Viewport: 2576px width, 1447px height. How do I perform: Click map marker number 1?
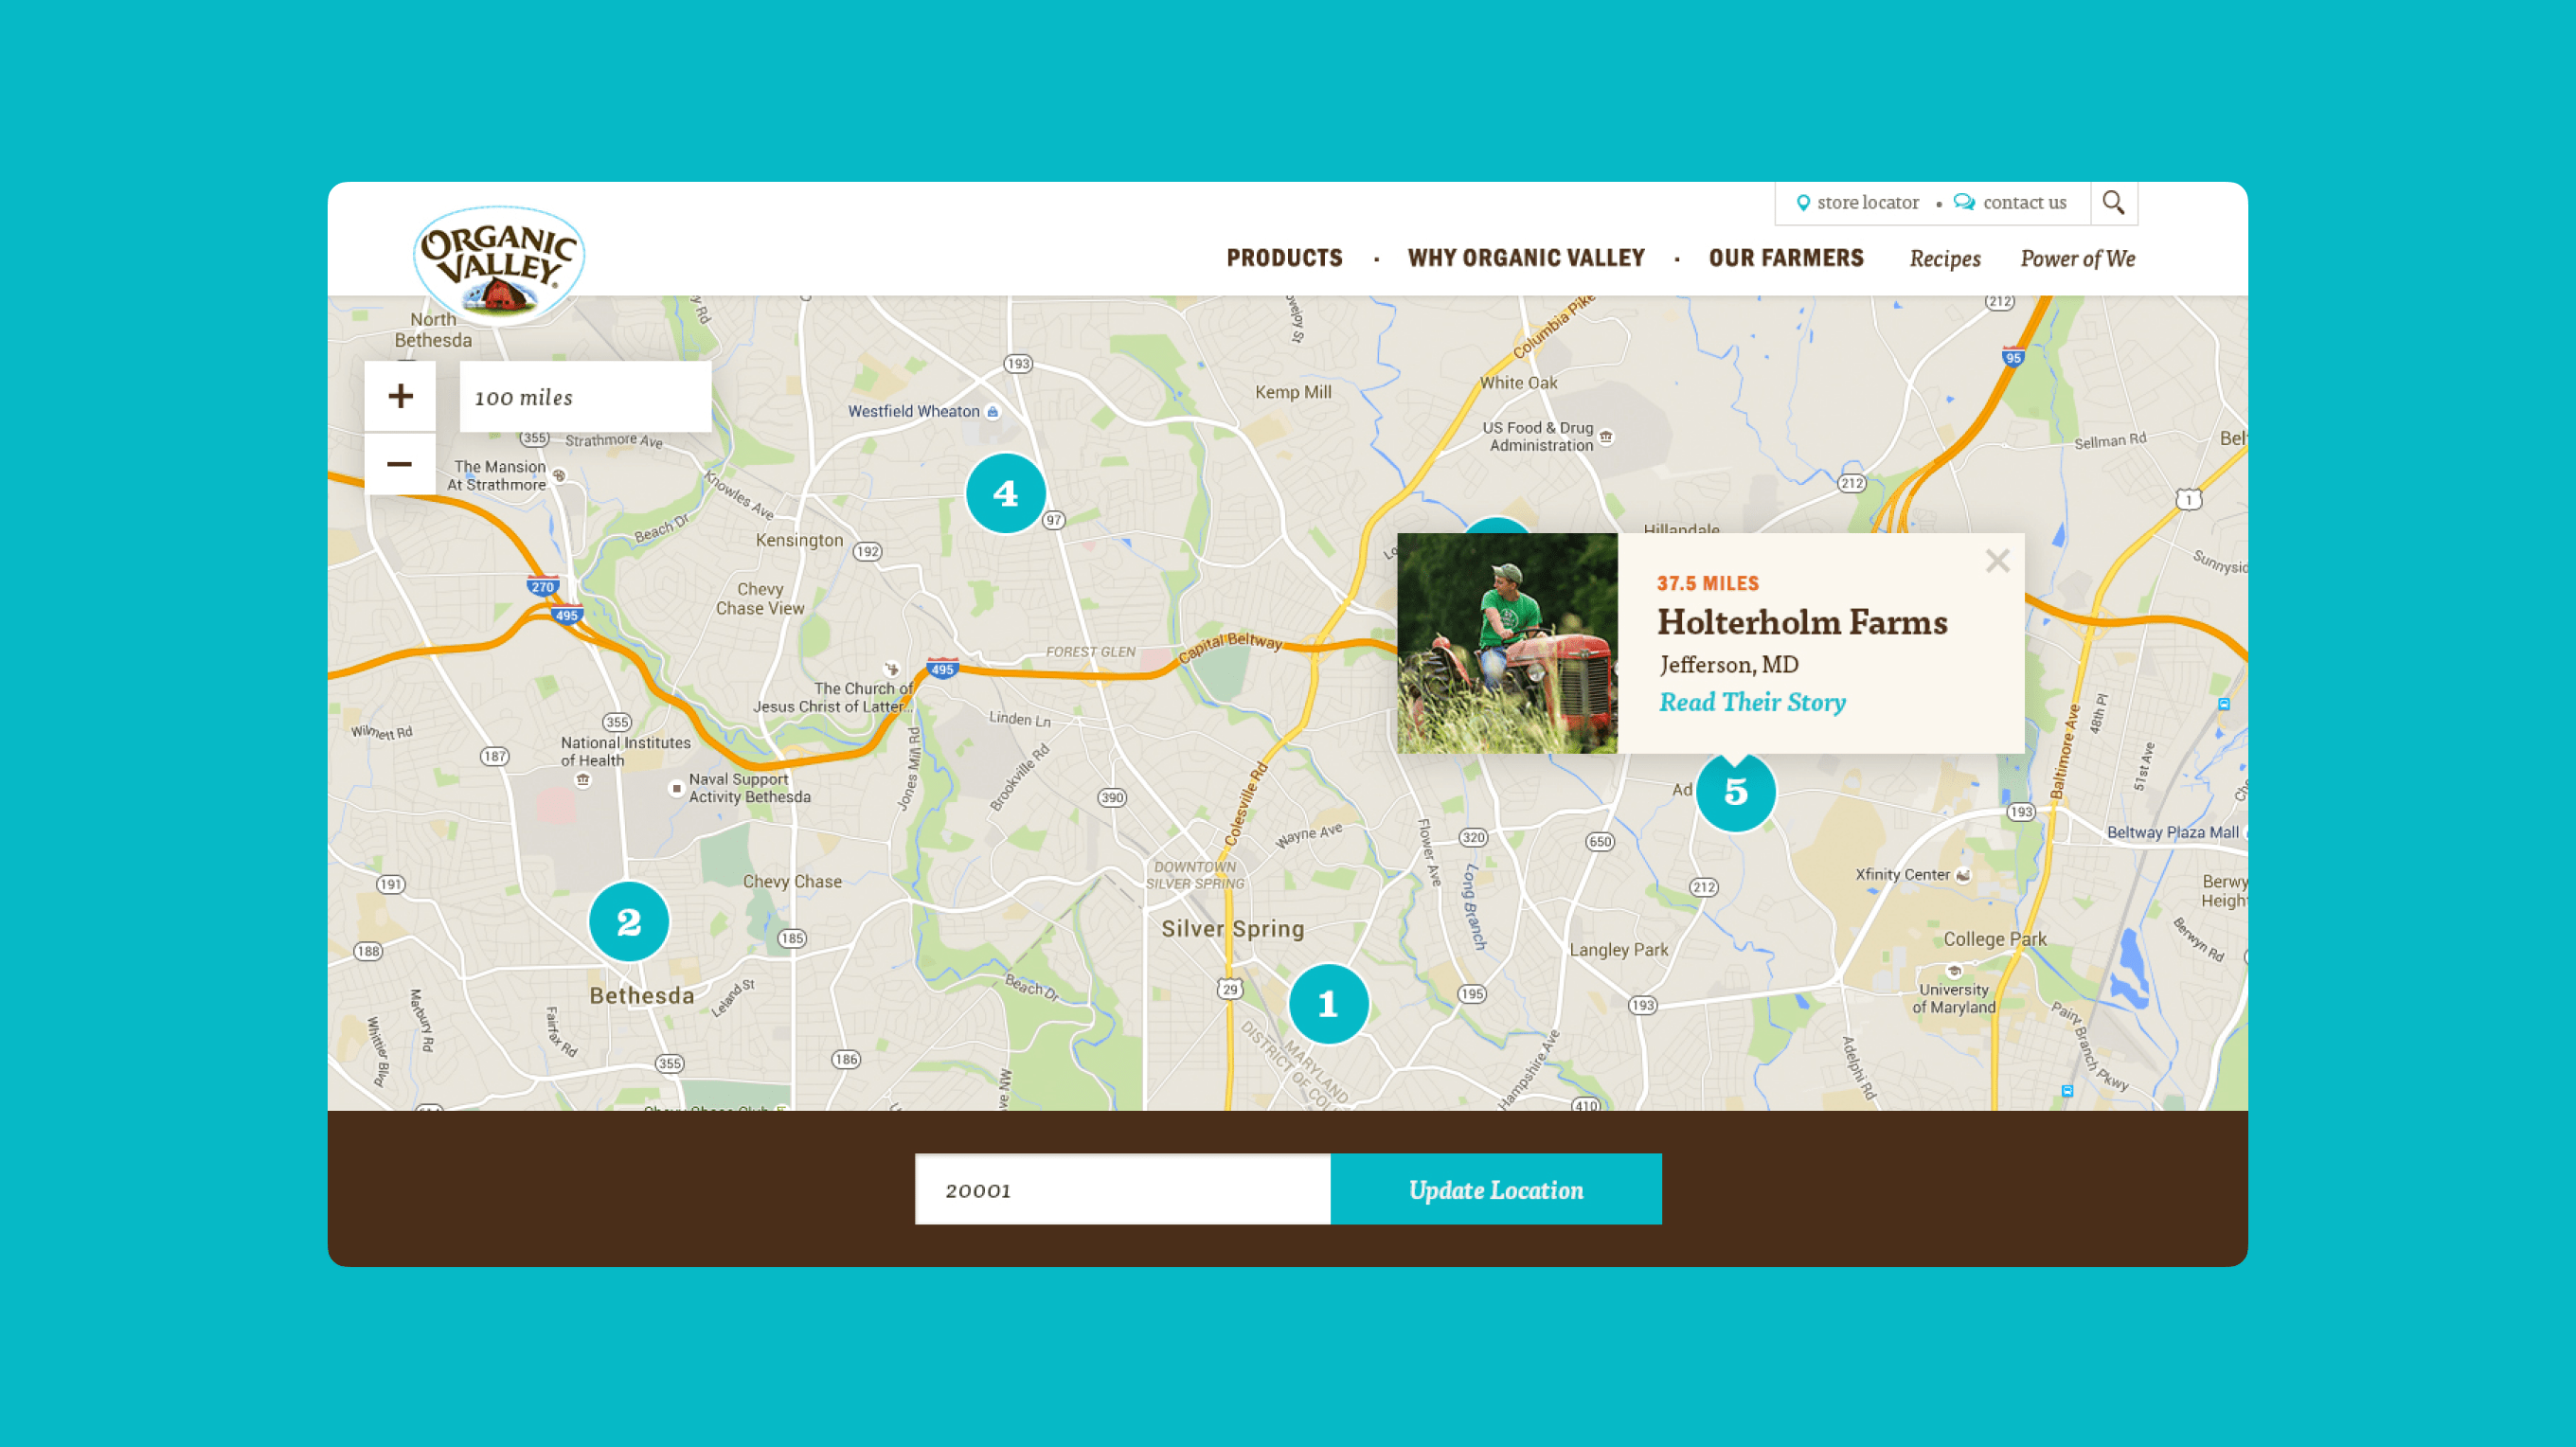coord(1329,1003)
